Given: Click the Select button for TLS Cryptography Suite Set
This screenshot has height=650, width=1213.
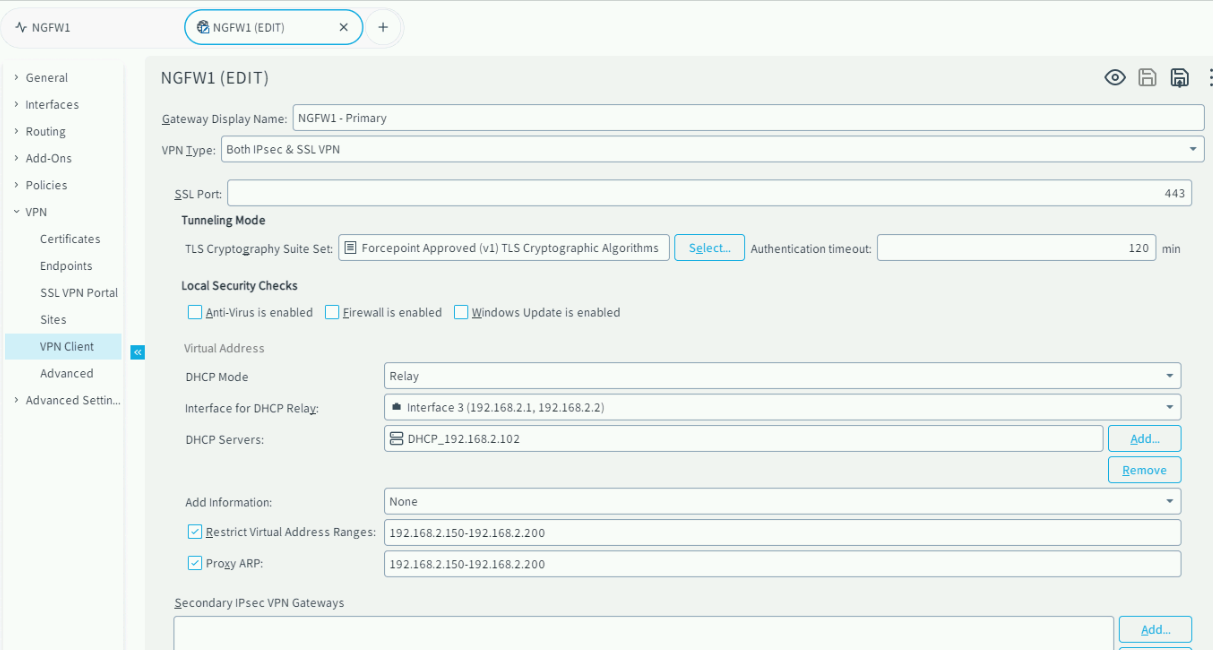Looking at the screenshot, I should click(x=709, y=247).
